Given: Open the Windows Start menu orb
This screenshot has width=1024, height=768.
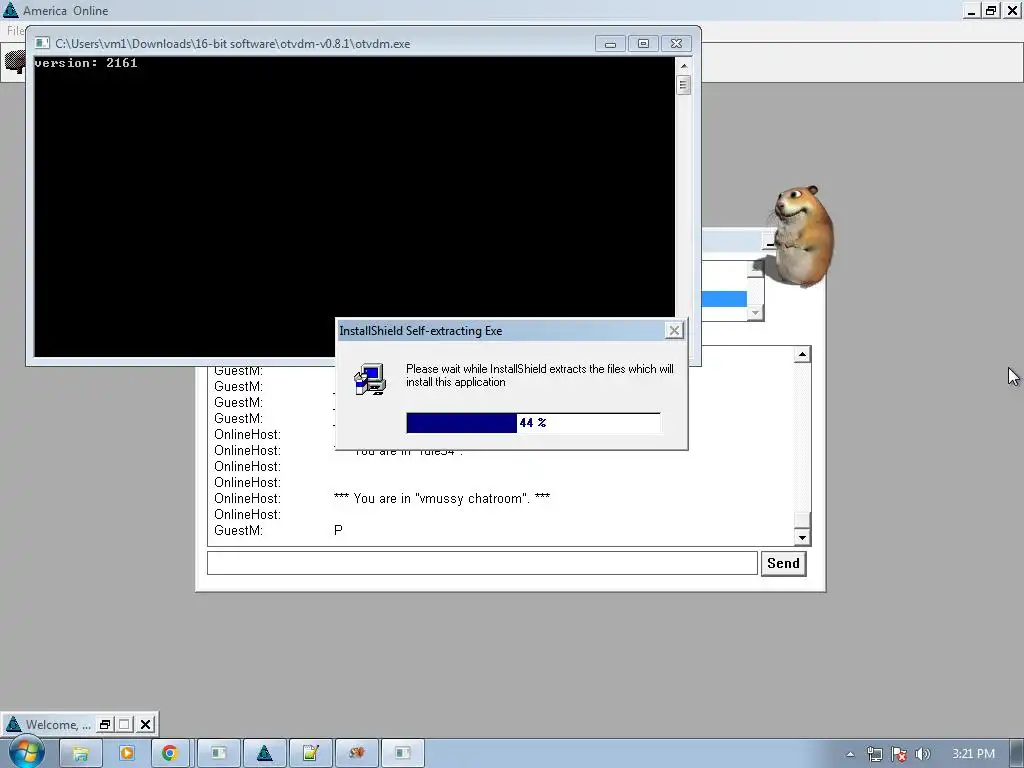Looking at the screenshot, I should 26,752.
